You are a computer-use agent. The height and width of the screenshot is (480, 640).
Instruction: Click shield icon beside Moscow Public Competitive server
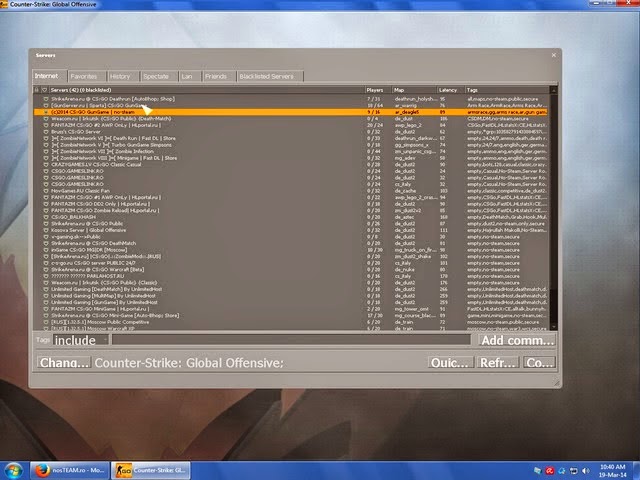tap(46, 322)
